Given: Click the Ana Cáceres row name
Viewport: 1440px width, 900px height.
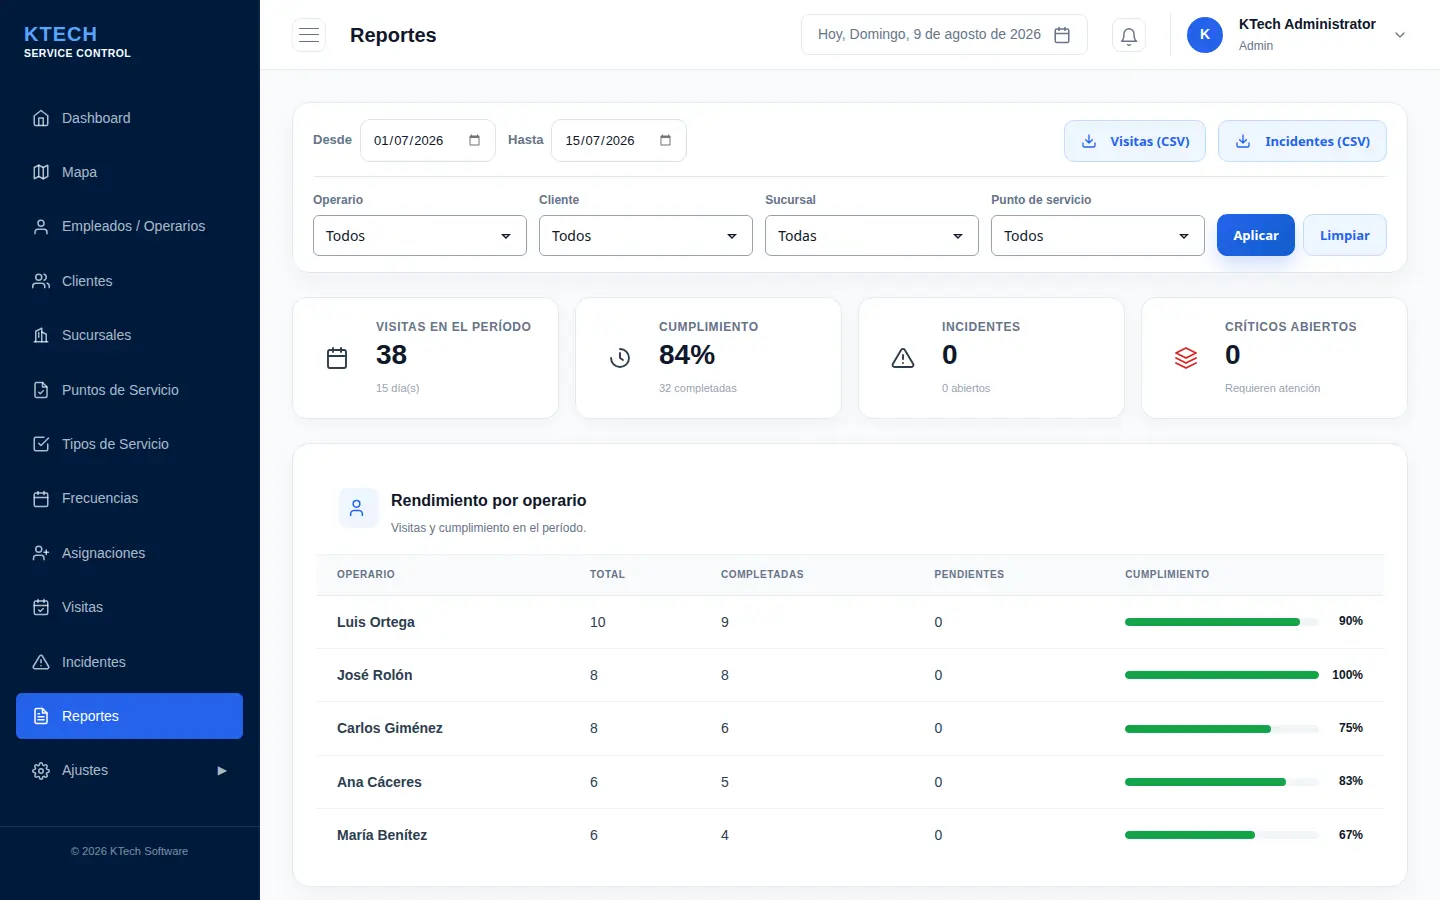Looking at the screenshot, I should point(379,782).
